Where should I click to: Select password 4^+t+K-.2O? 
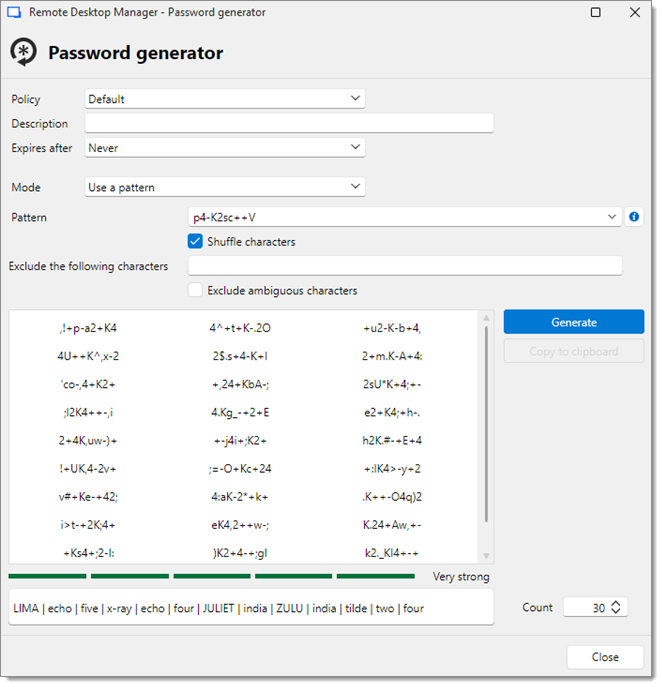click(x=241, y=329)
